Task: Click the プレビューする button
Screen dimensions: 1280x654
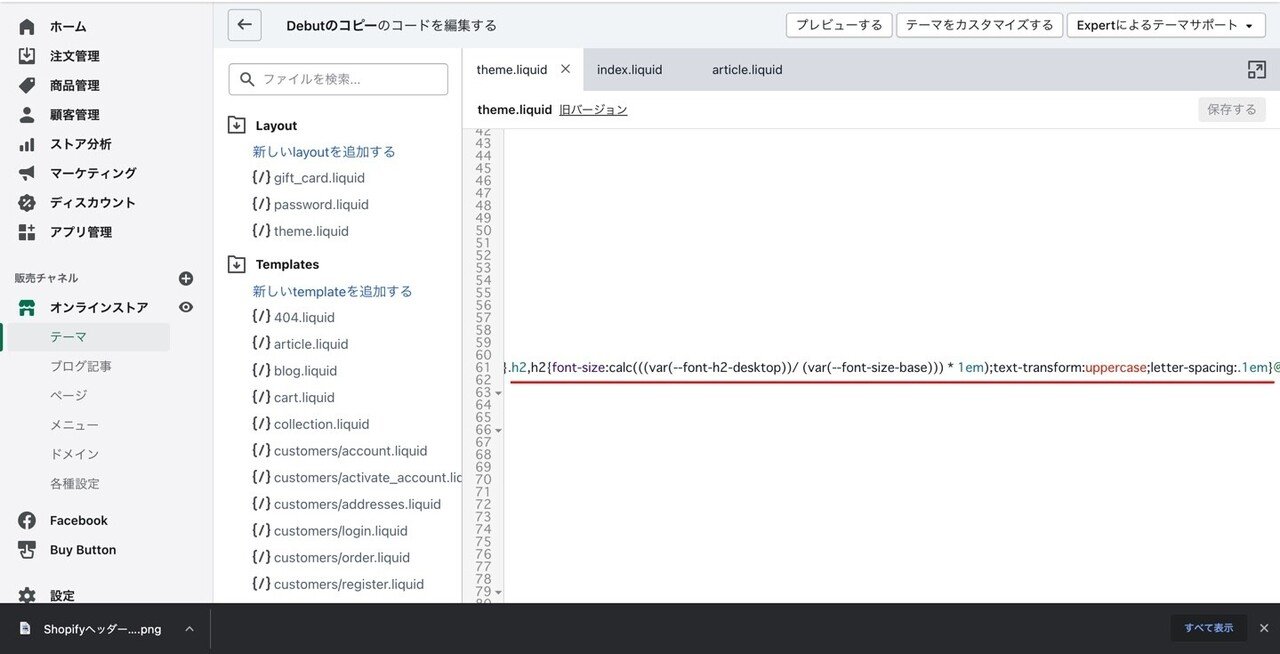Action: [x=838, y=25]
